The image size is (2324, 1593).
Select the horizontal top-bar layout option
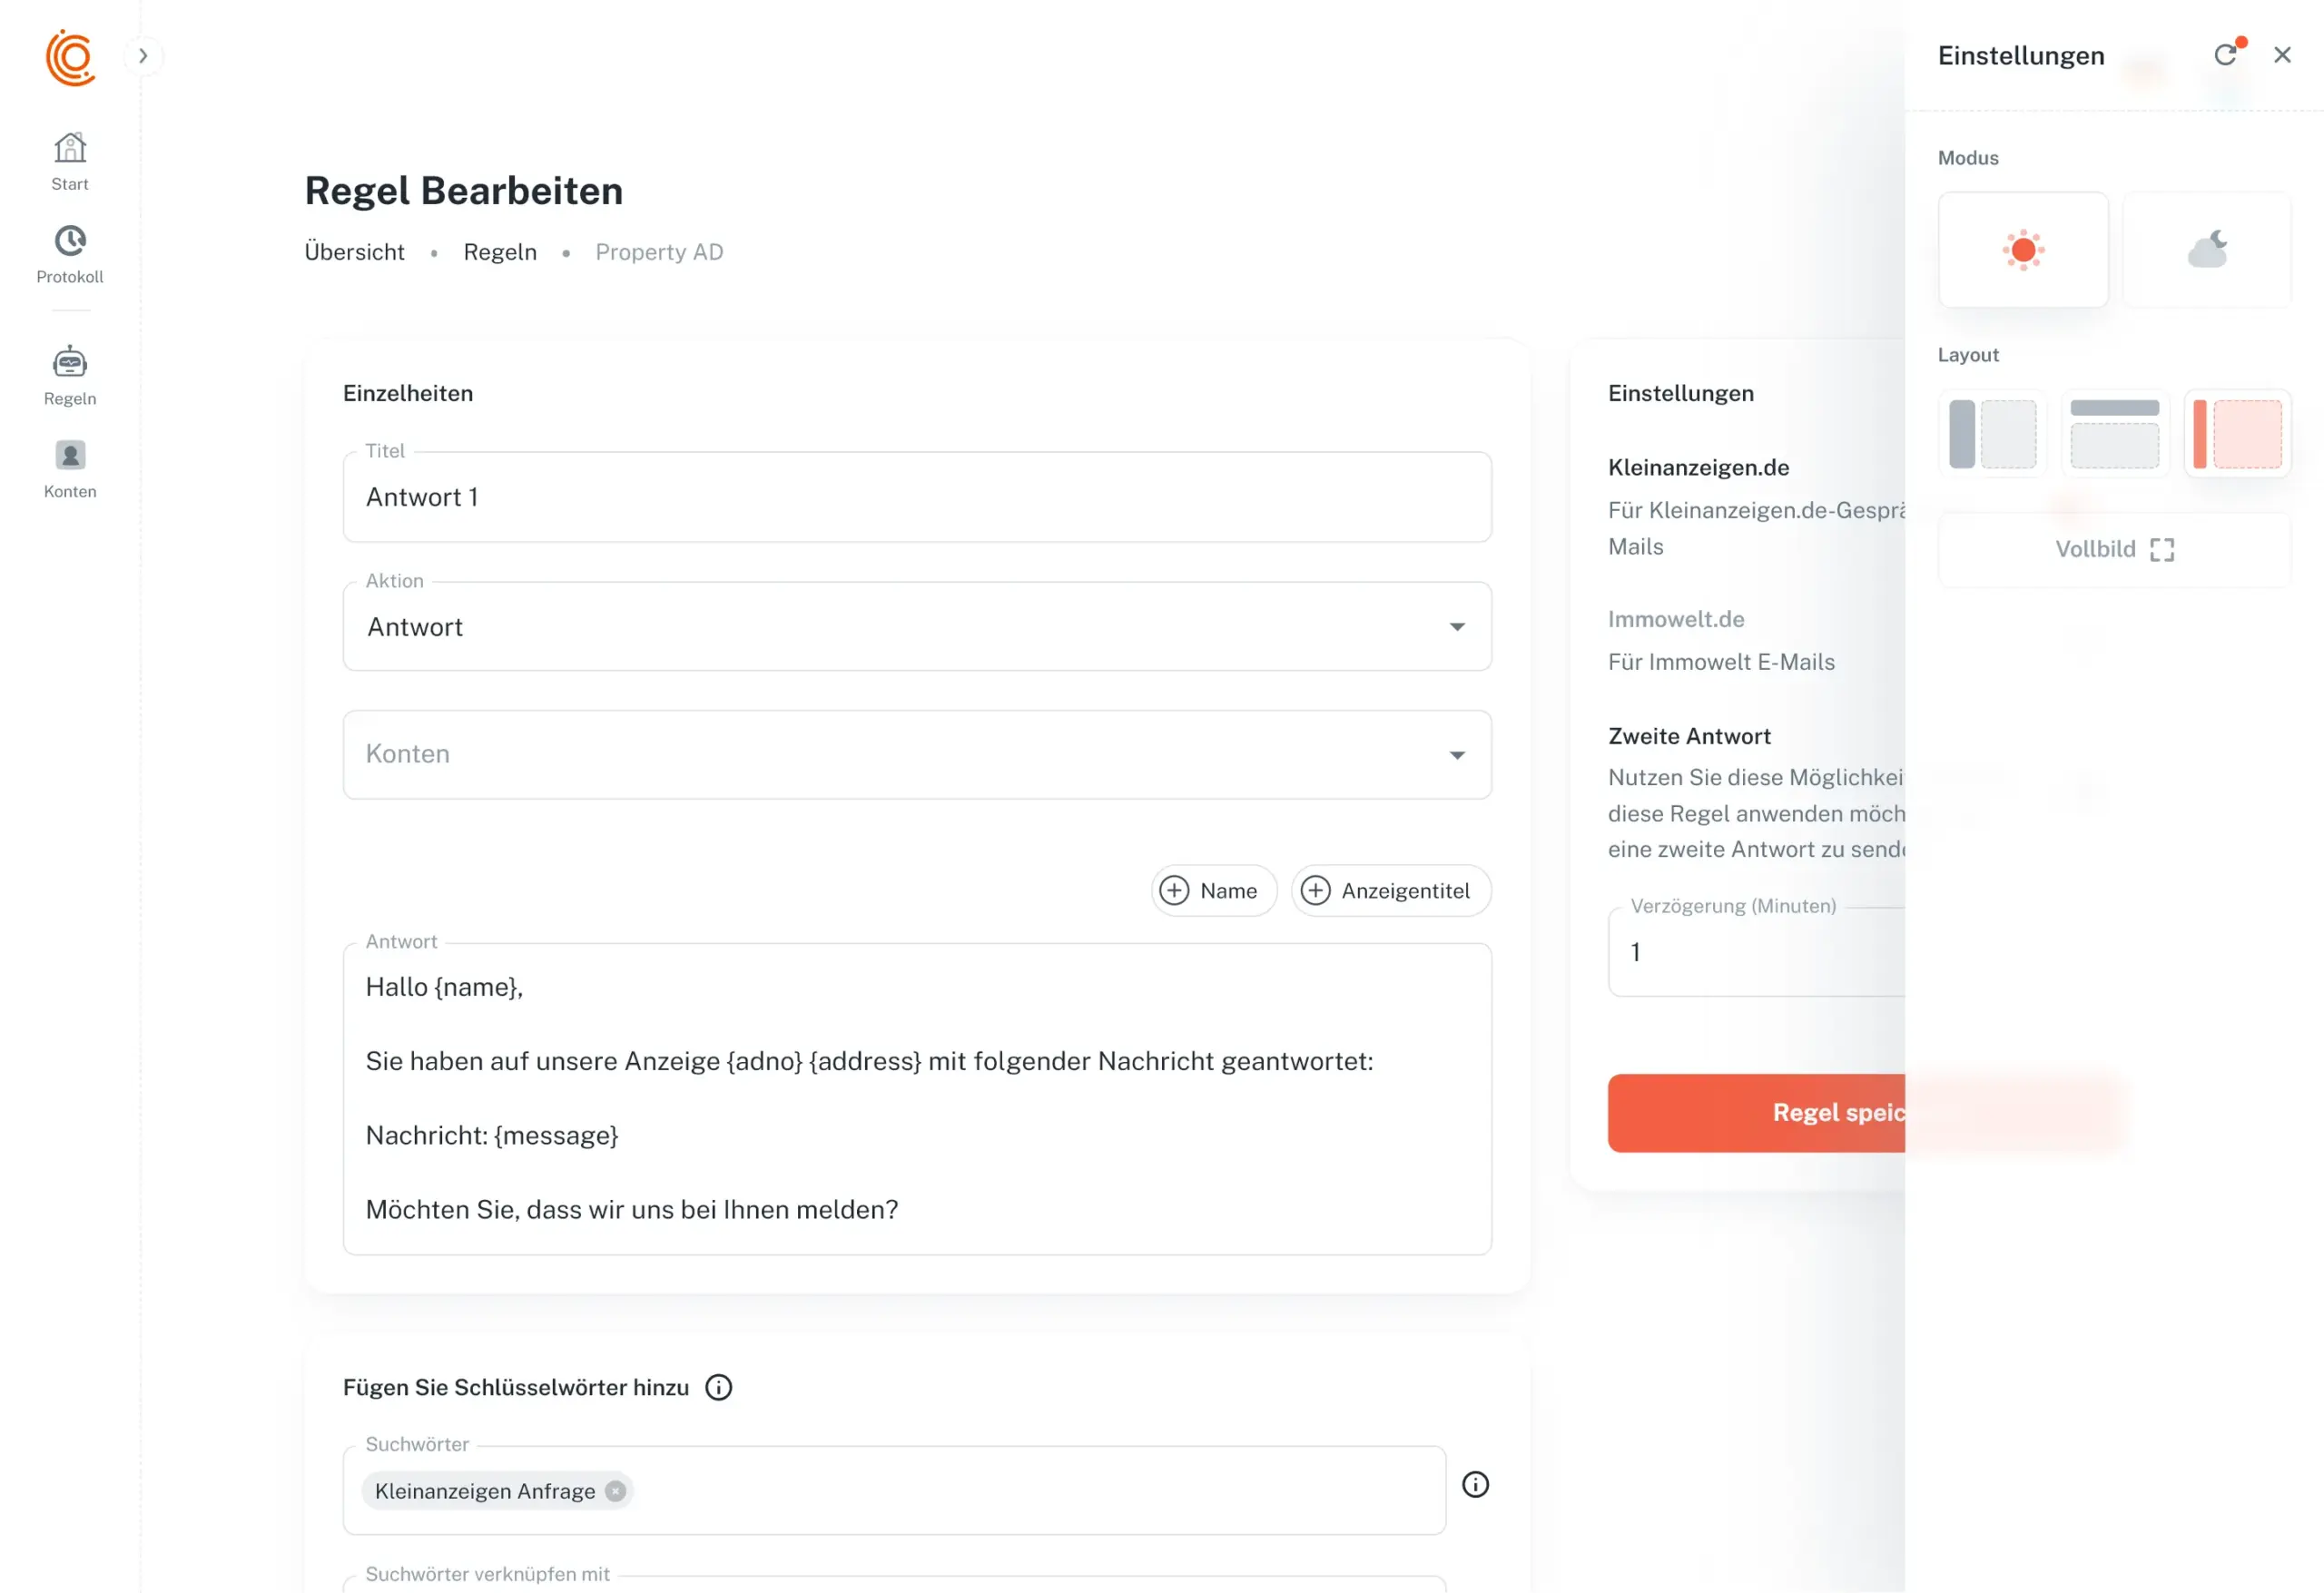(2114, 434)
